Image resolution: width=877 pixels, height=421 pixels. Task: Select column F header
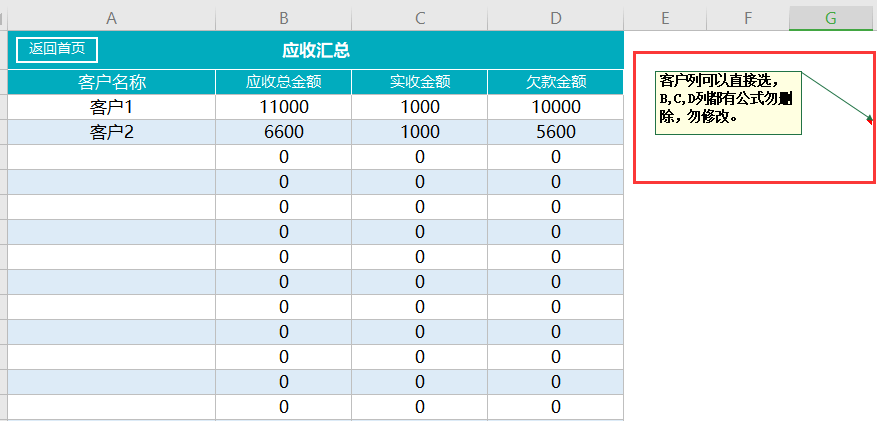click(x=748, y=18)
